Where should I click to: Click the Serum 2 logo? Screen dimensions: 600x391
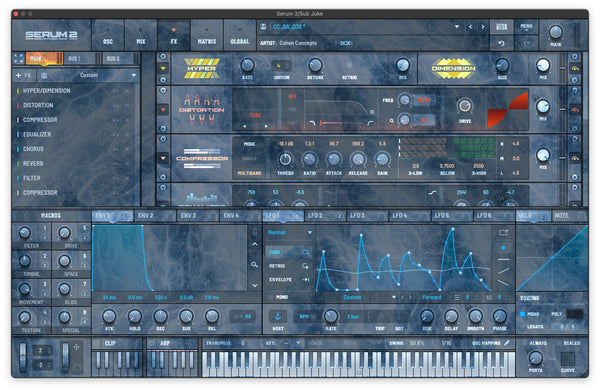tap(51, 35)
